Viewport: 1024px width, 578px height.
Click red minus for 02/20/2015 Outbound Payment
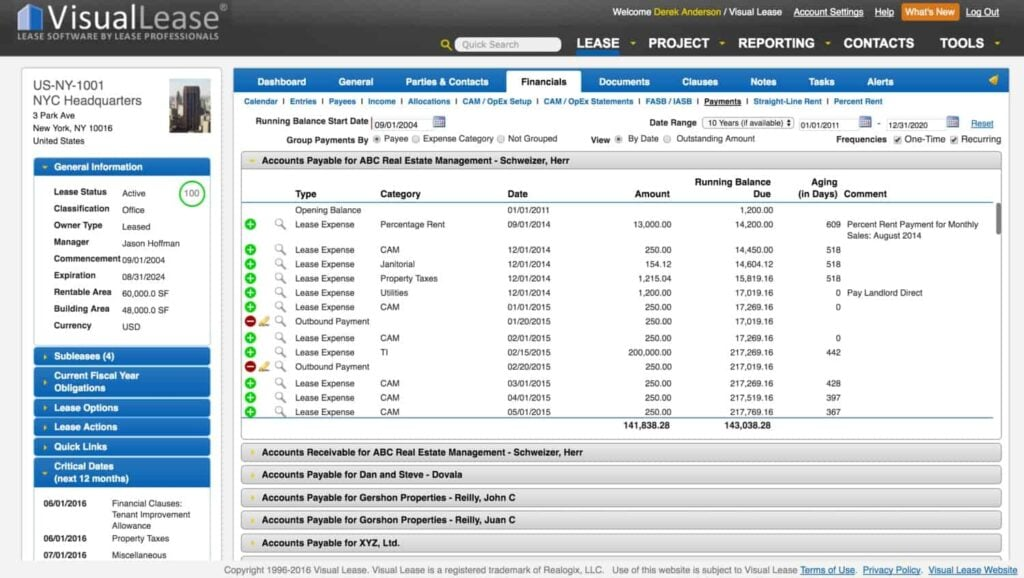(250, 366)
